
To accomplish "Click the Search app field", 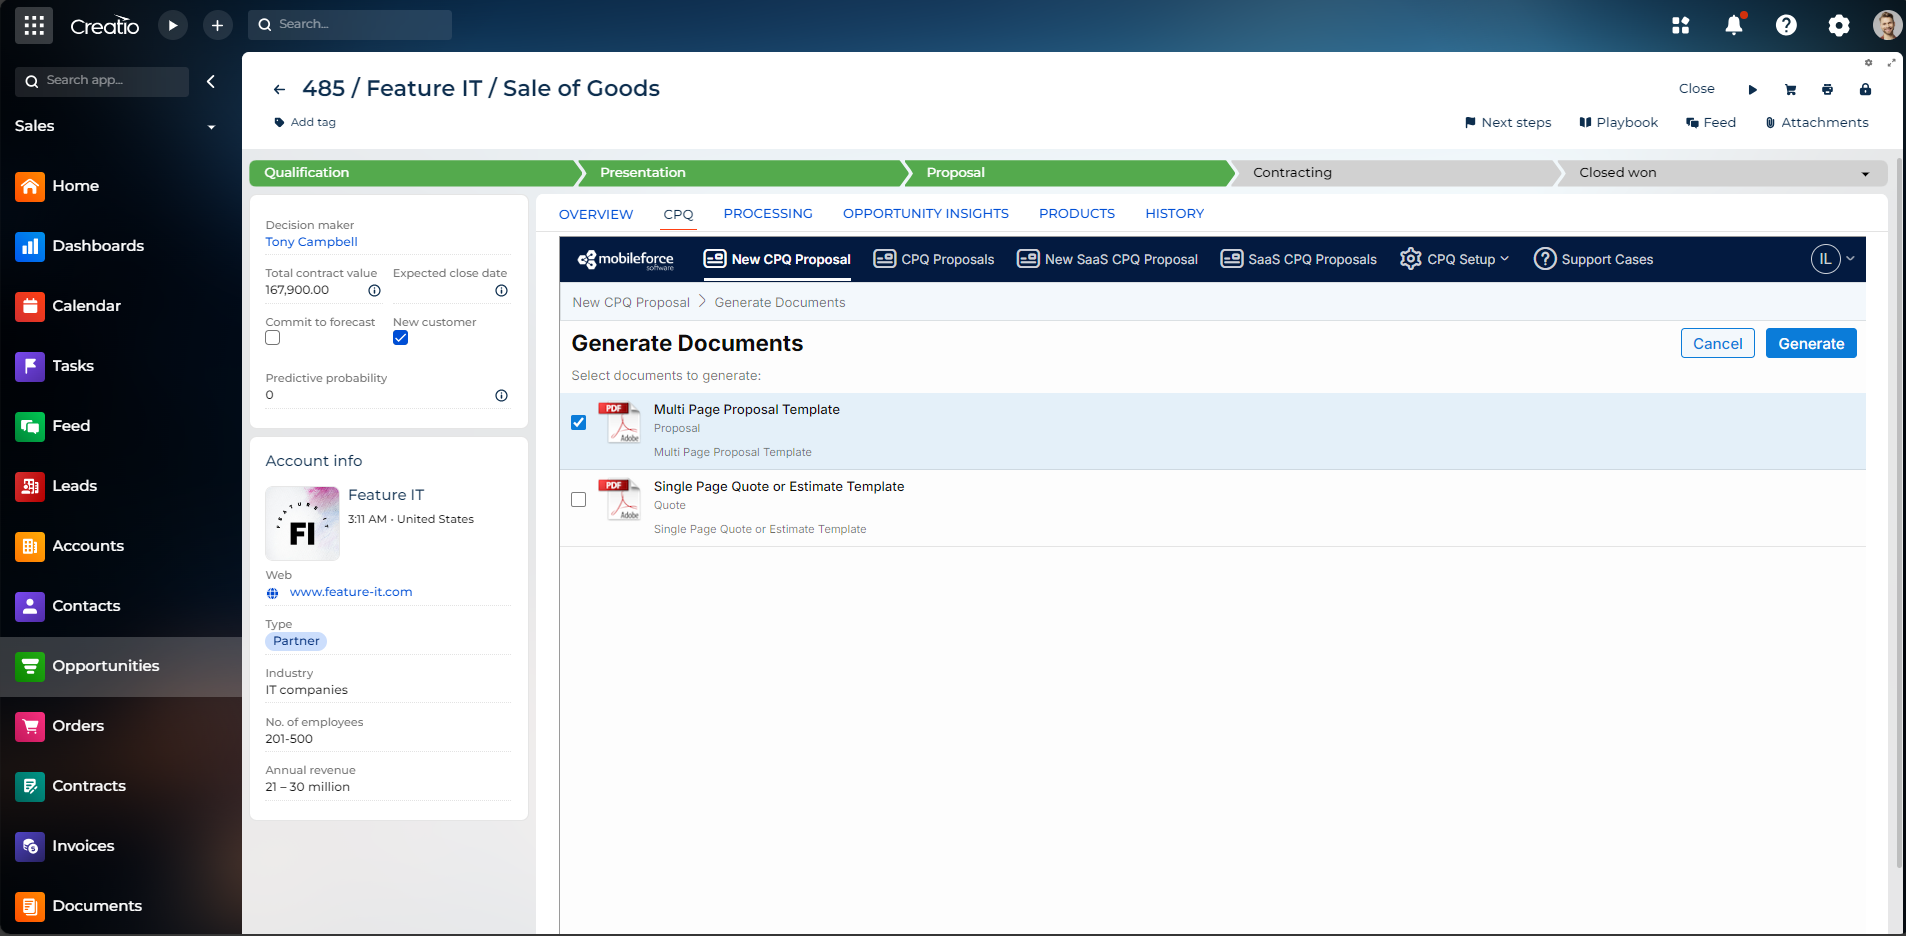I will click(x=102, y=81).
